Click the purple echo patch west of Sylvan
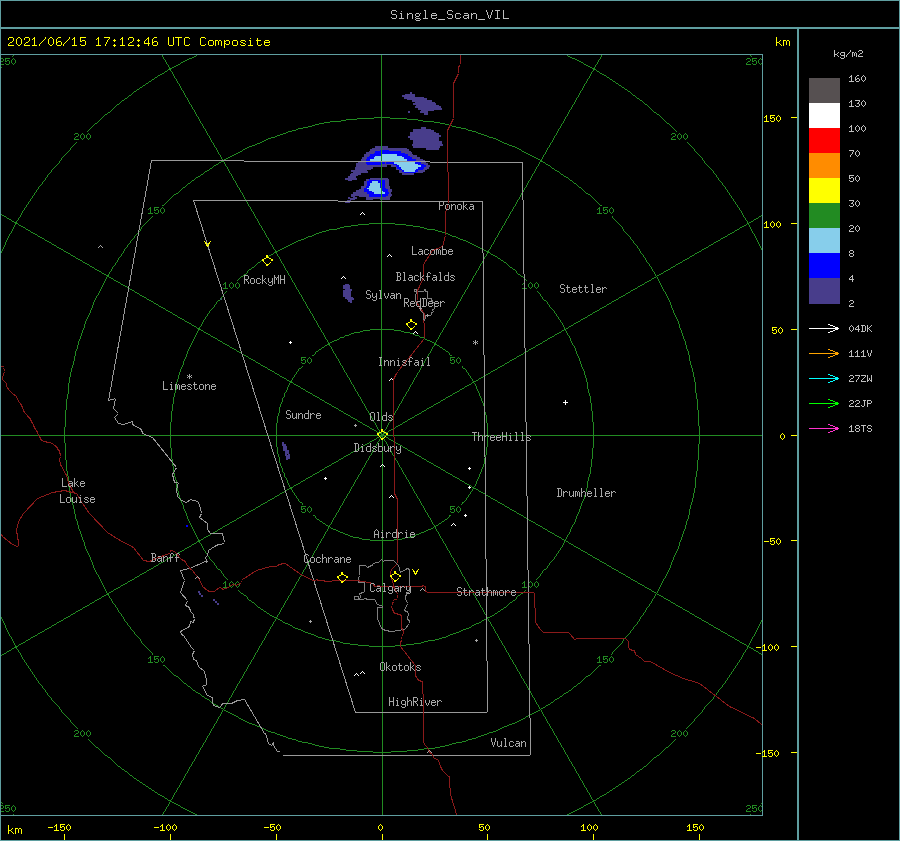This screenshot has height=841, width=900. [x=348, y=293]
